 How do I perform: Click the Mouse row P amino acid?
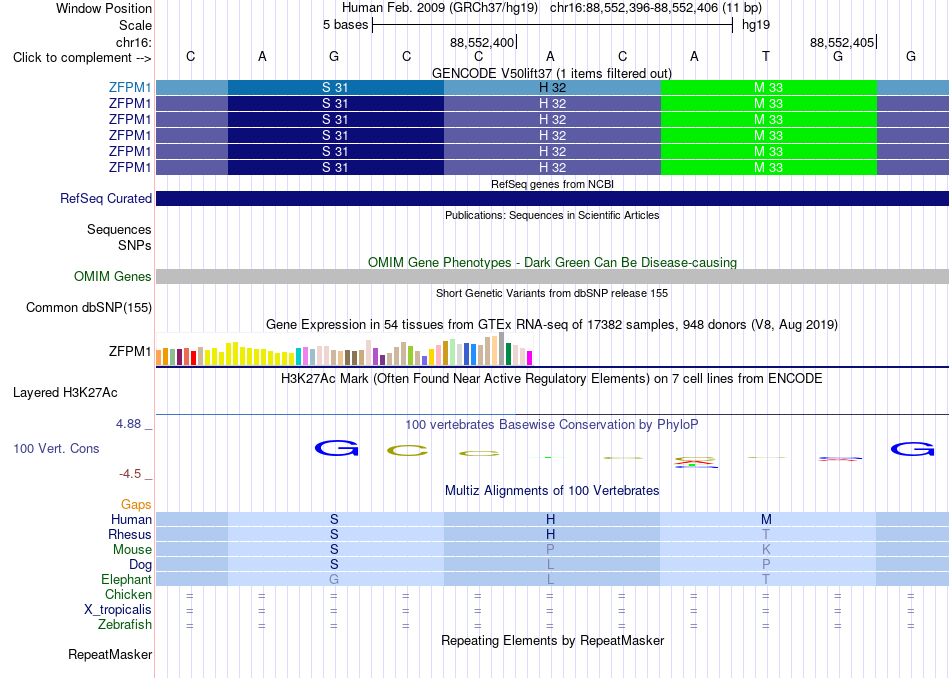(x=550, y=550)
